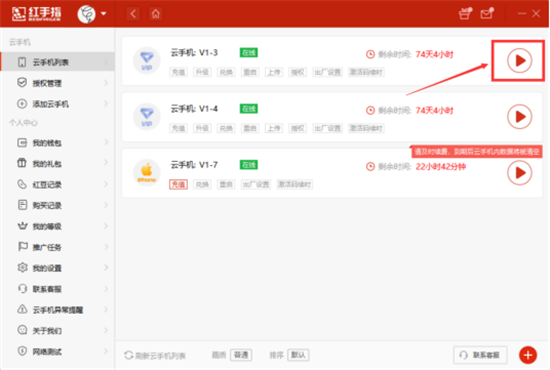This screenshot has width=550, height=370.
Task: Click 重启 for cloud phone V1-7
Action: pyautogui.click(x=226, y=184)
